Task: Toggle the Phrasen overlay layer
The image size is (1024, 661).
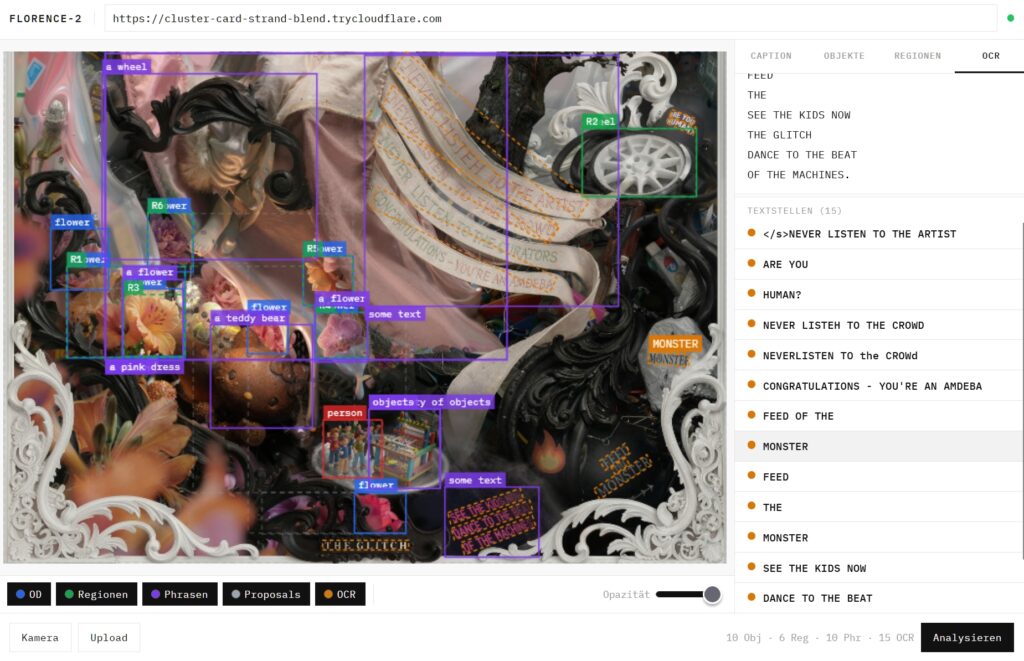Action: coord(180,594)
